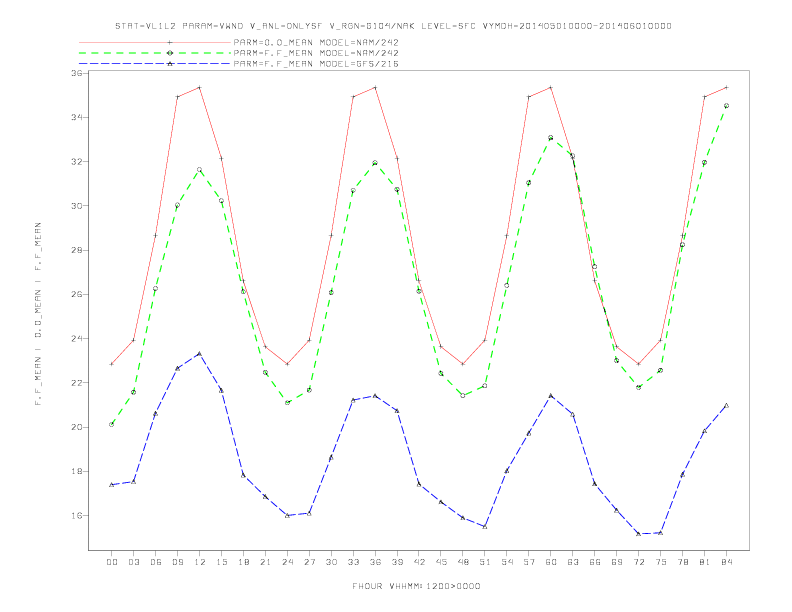This screenshot has width=792, height=612.
Task: Click green circle data point at forecast hour 60
Action: (x=551, y=137)
